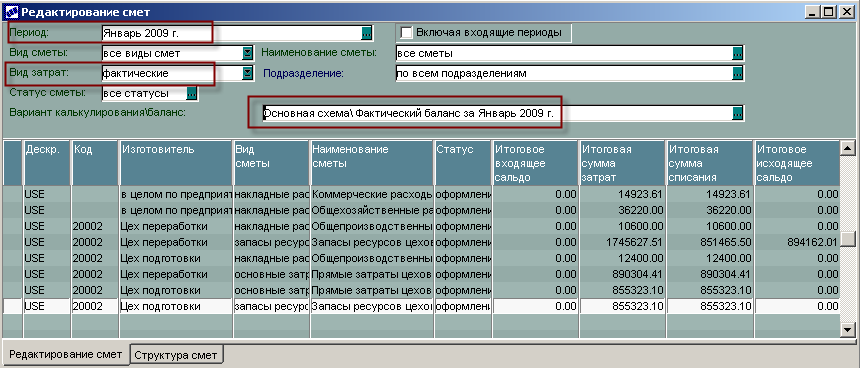This screenshot has width=860, height=368.
Task: Open the Период picker ellipsis button
Action: click(367, 33)
